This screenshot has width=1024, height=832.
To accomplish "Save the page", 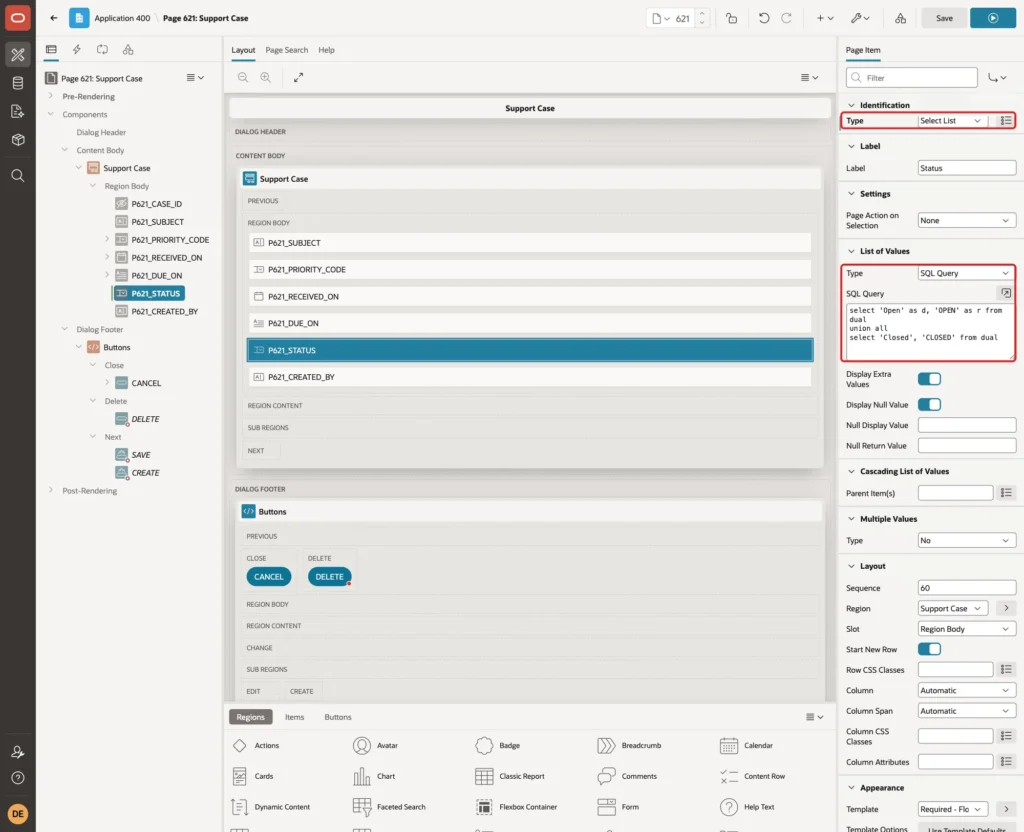I will point(944,18).
